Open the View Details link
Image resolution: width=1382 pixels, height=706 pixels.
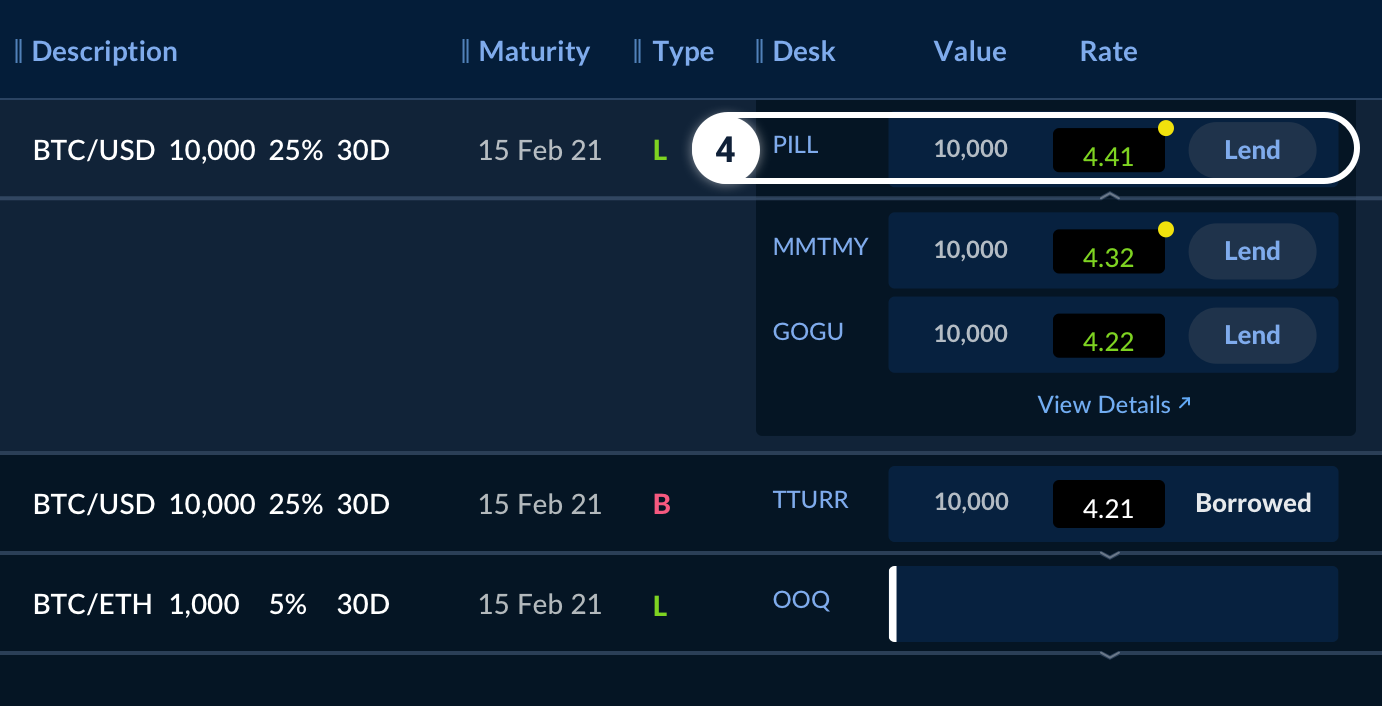[1114, 405]
